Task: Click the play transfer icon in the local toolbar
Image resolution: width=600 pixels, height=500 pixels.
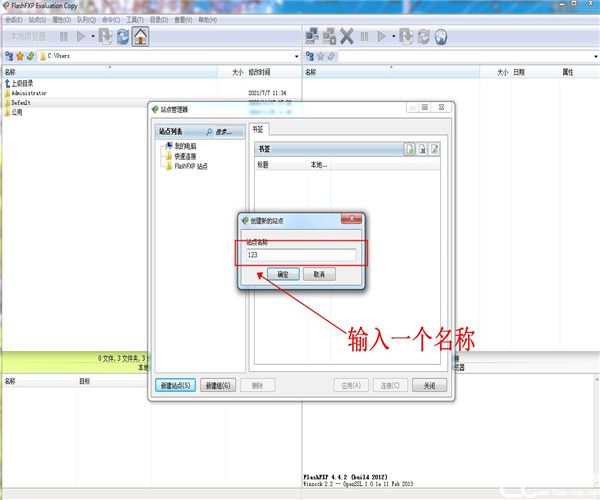Action: (81, 37)
